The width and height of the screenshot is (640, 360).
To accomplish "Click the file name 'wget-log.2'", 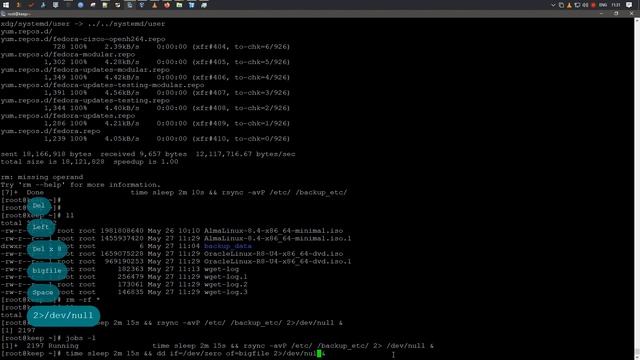I will (226, 284).
